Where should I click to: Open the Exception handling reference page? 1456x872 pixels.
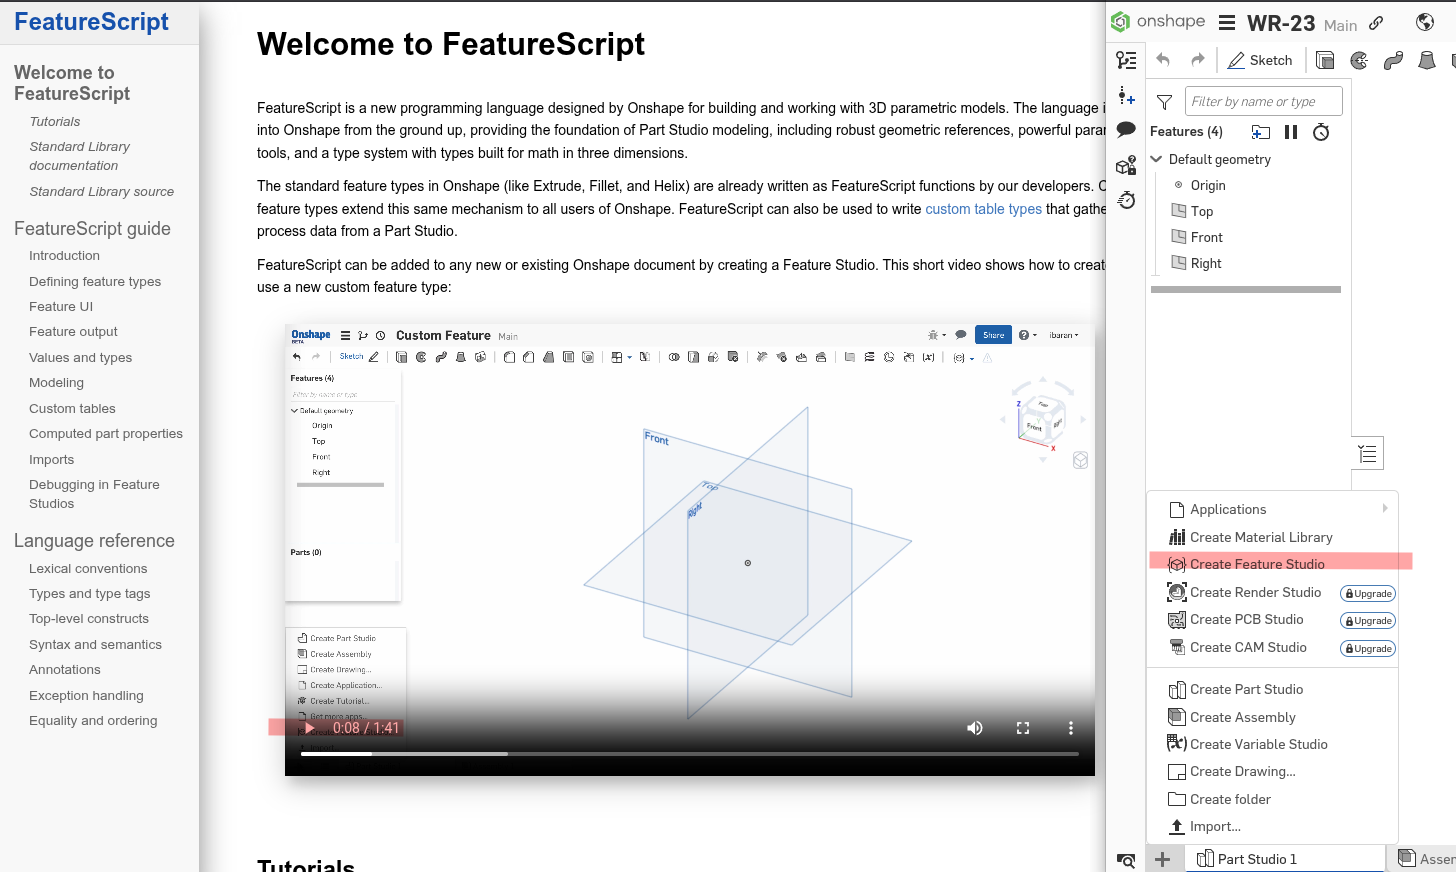86,695
